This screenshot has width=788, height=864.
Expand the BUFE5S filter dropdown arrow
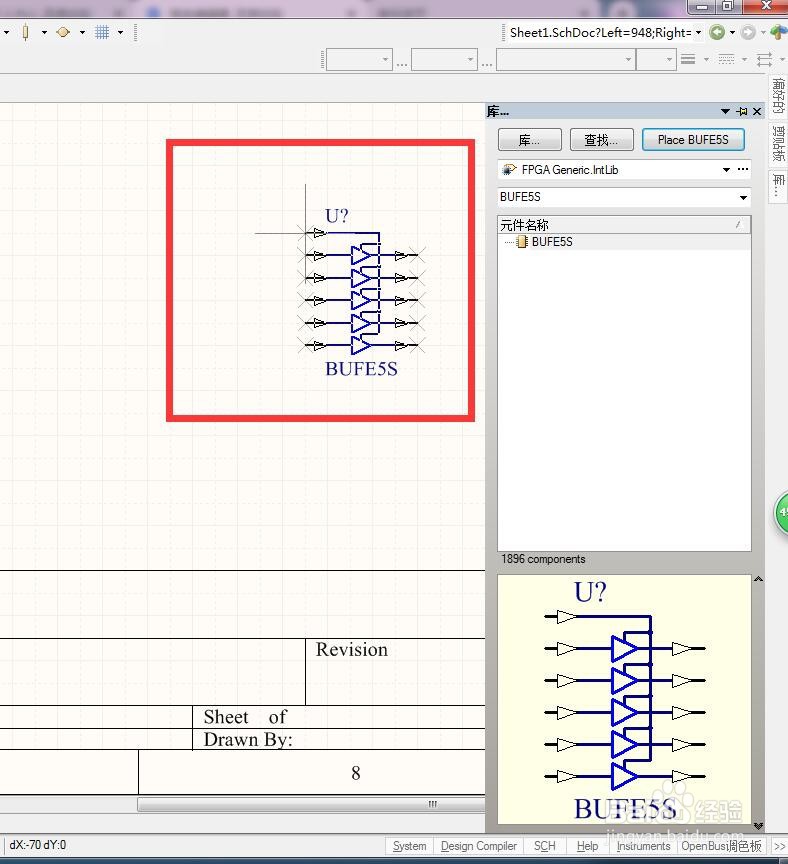743,197
